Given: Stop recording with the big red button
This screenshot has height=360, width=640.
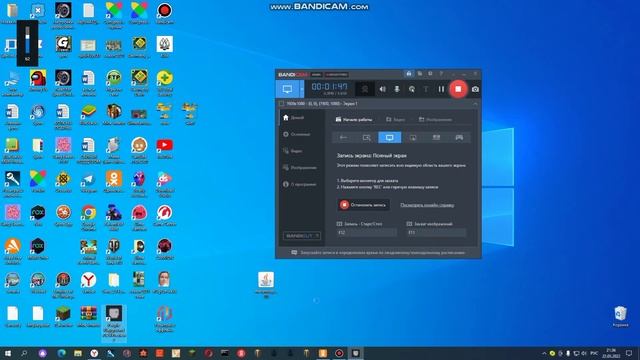Looking at the screenshot, I should (458, 89).
